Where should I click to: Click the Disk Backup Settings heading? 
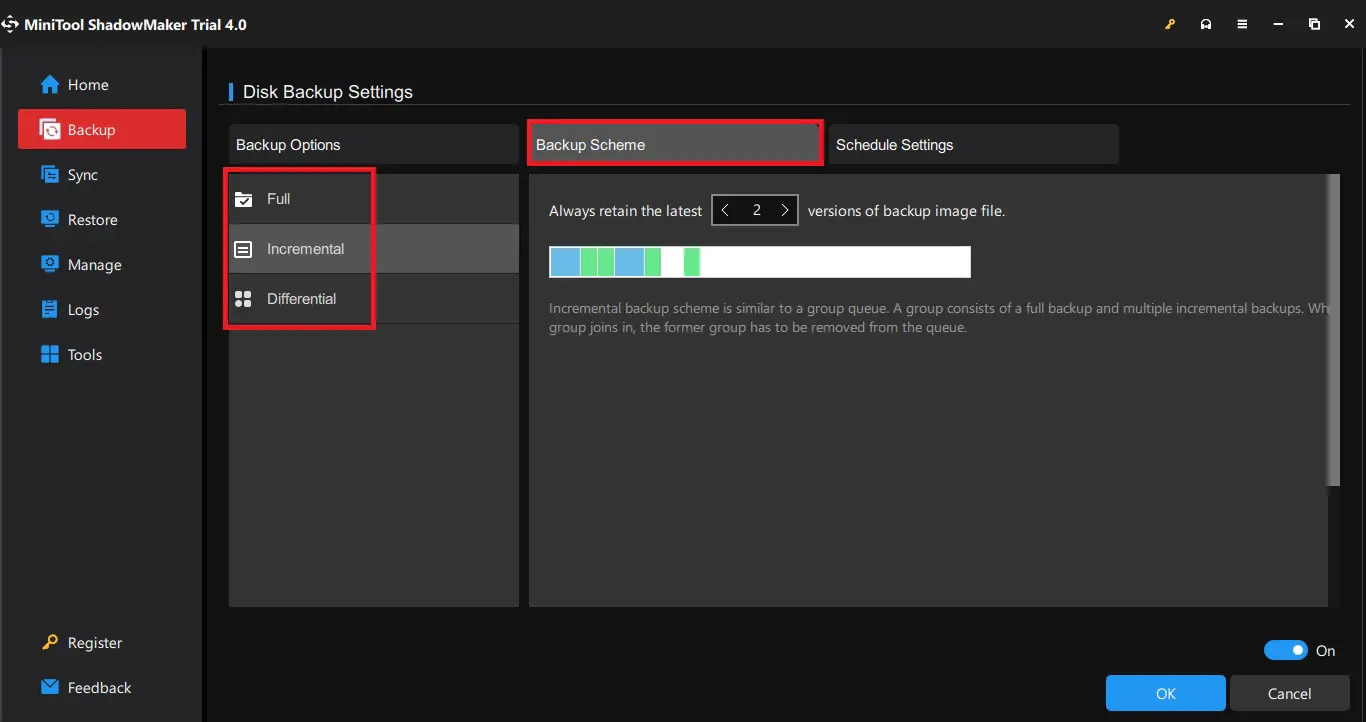click(328, 92)
